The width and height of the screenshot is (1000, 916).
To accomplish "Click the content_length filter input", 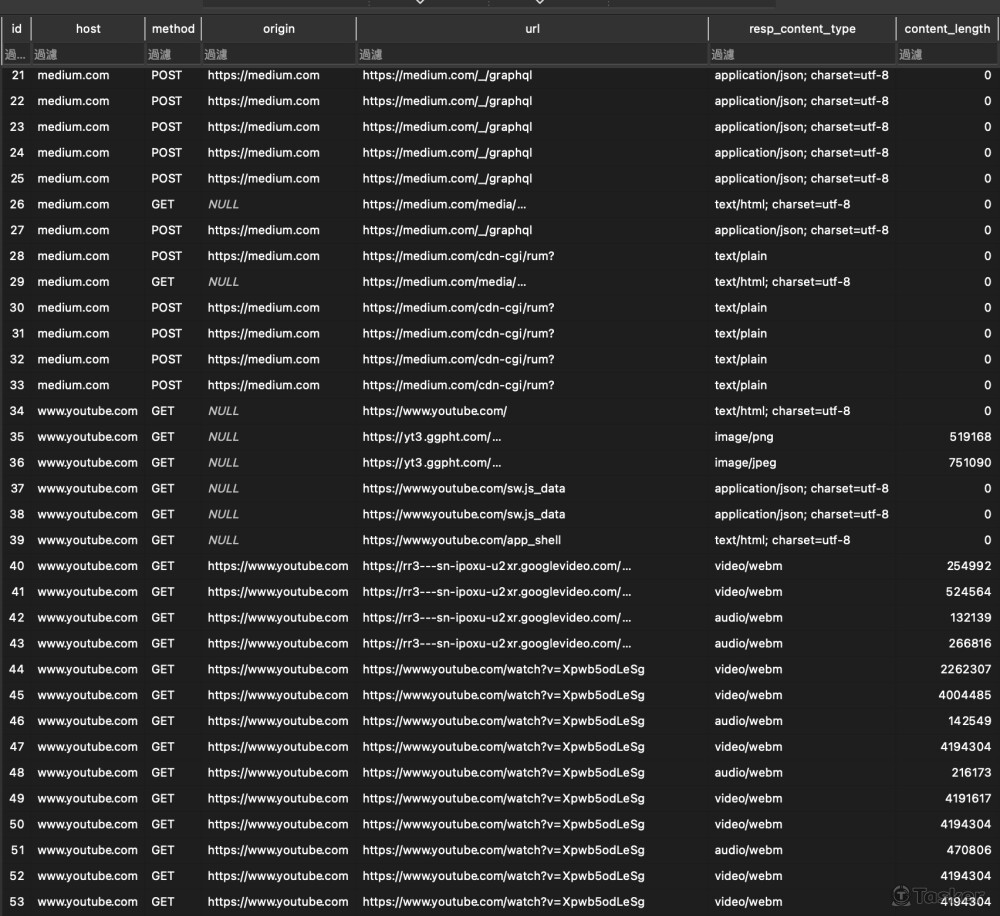I will pos(946,54).
